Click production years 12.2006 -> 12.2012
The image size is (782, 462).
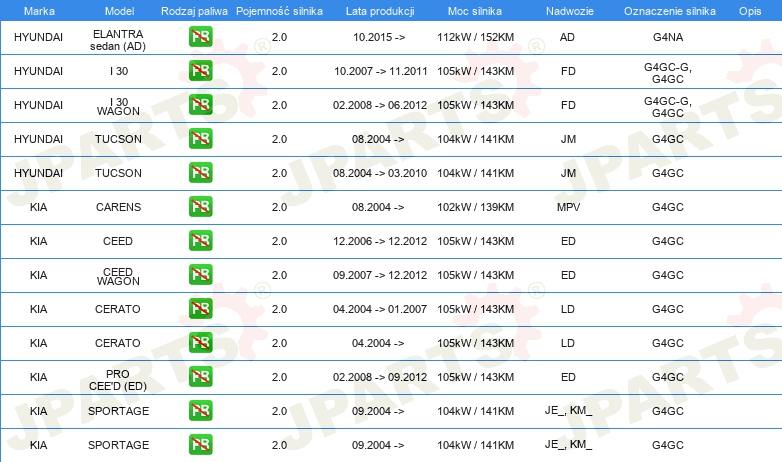(380, 241)
